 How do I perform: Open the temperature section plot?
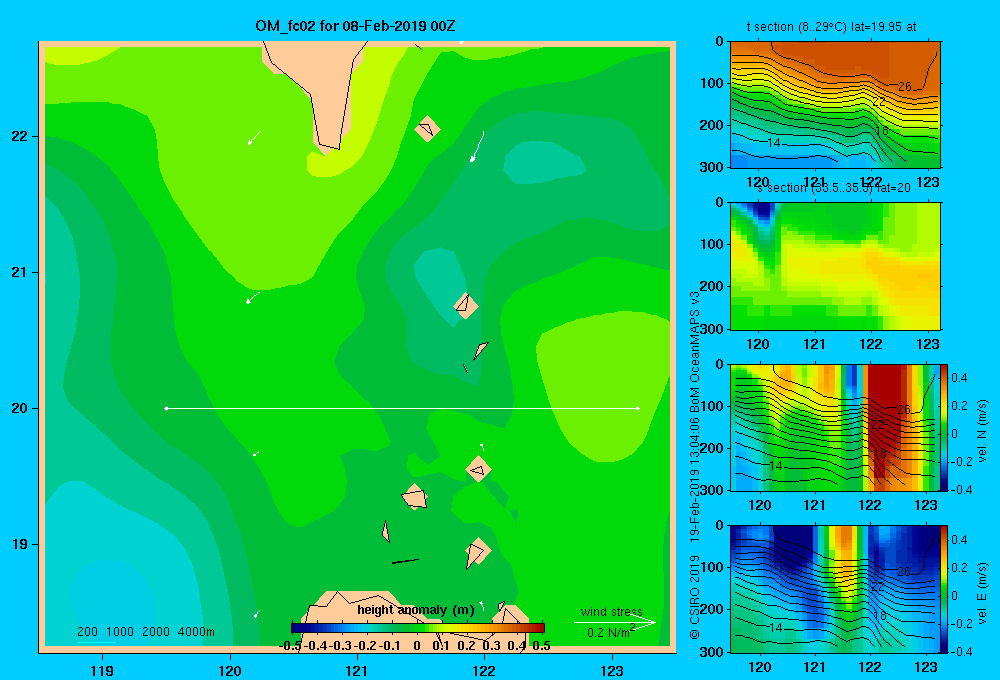click(835, 105)
